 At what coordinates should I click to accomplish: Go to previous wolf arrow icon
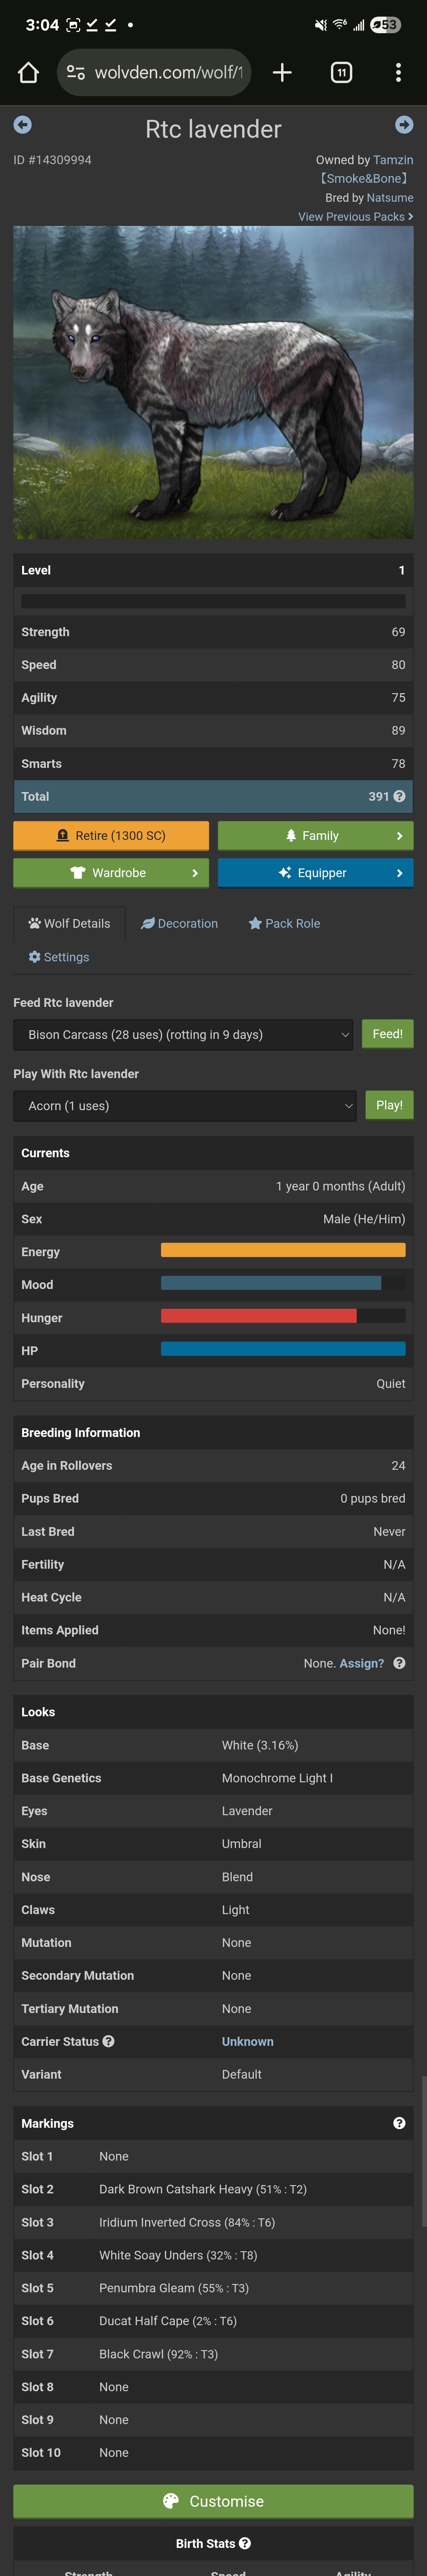(x=22, y=125)
